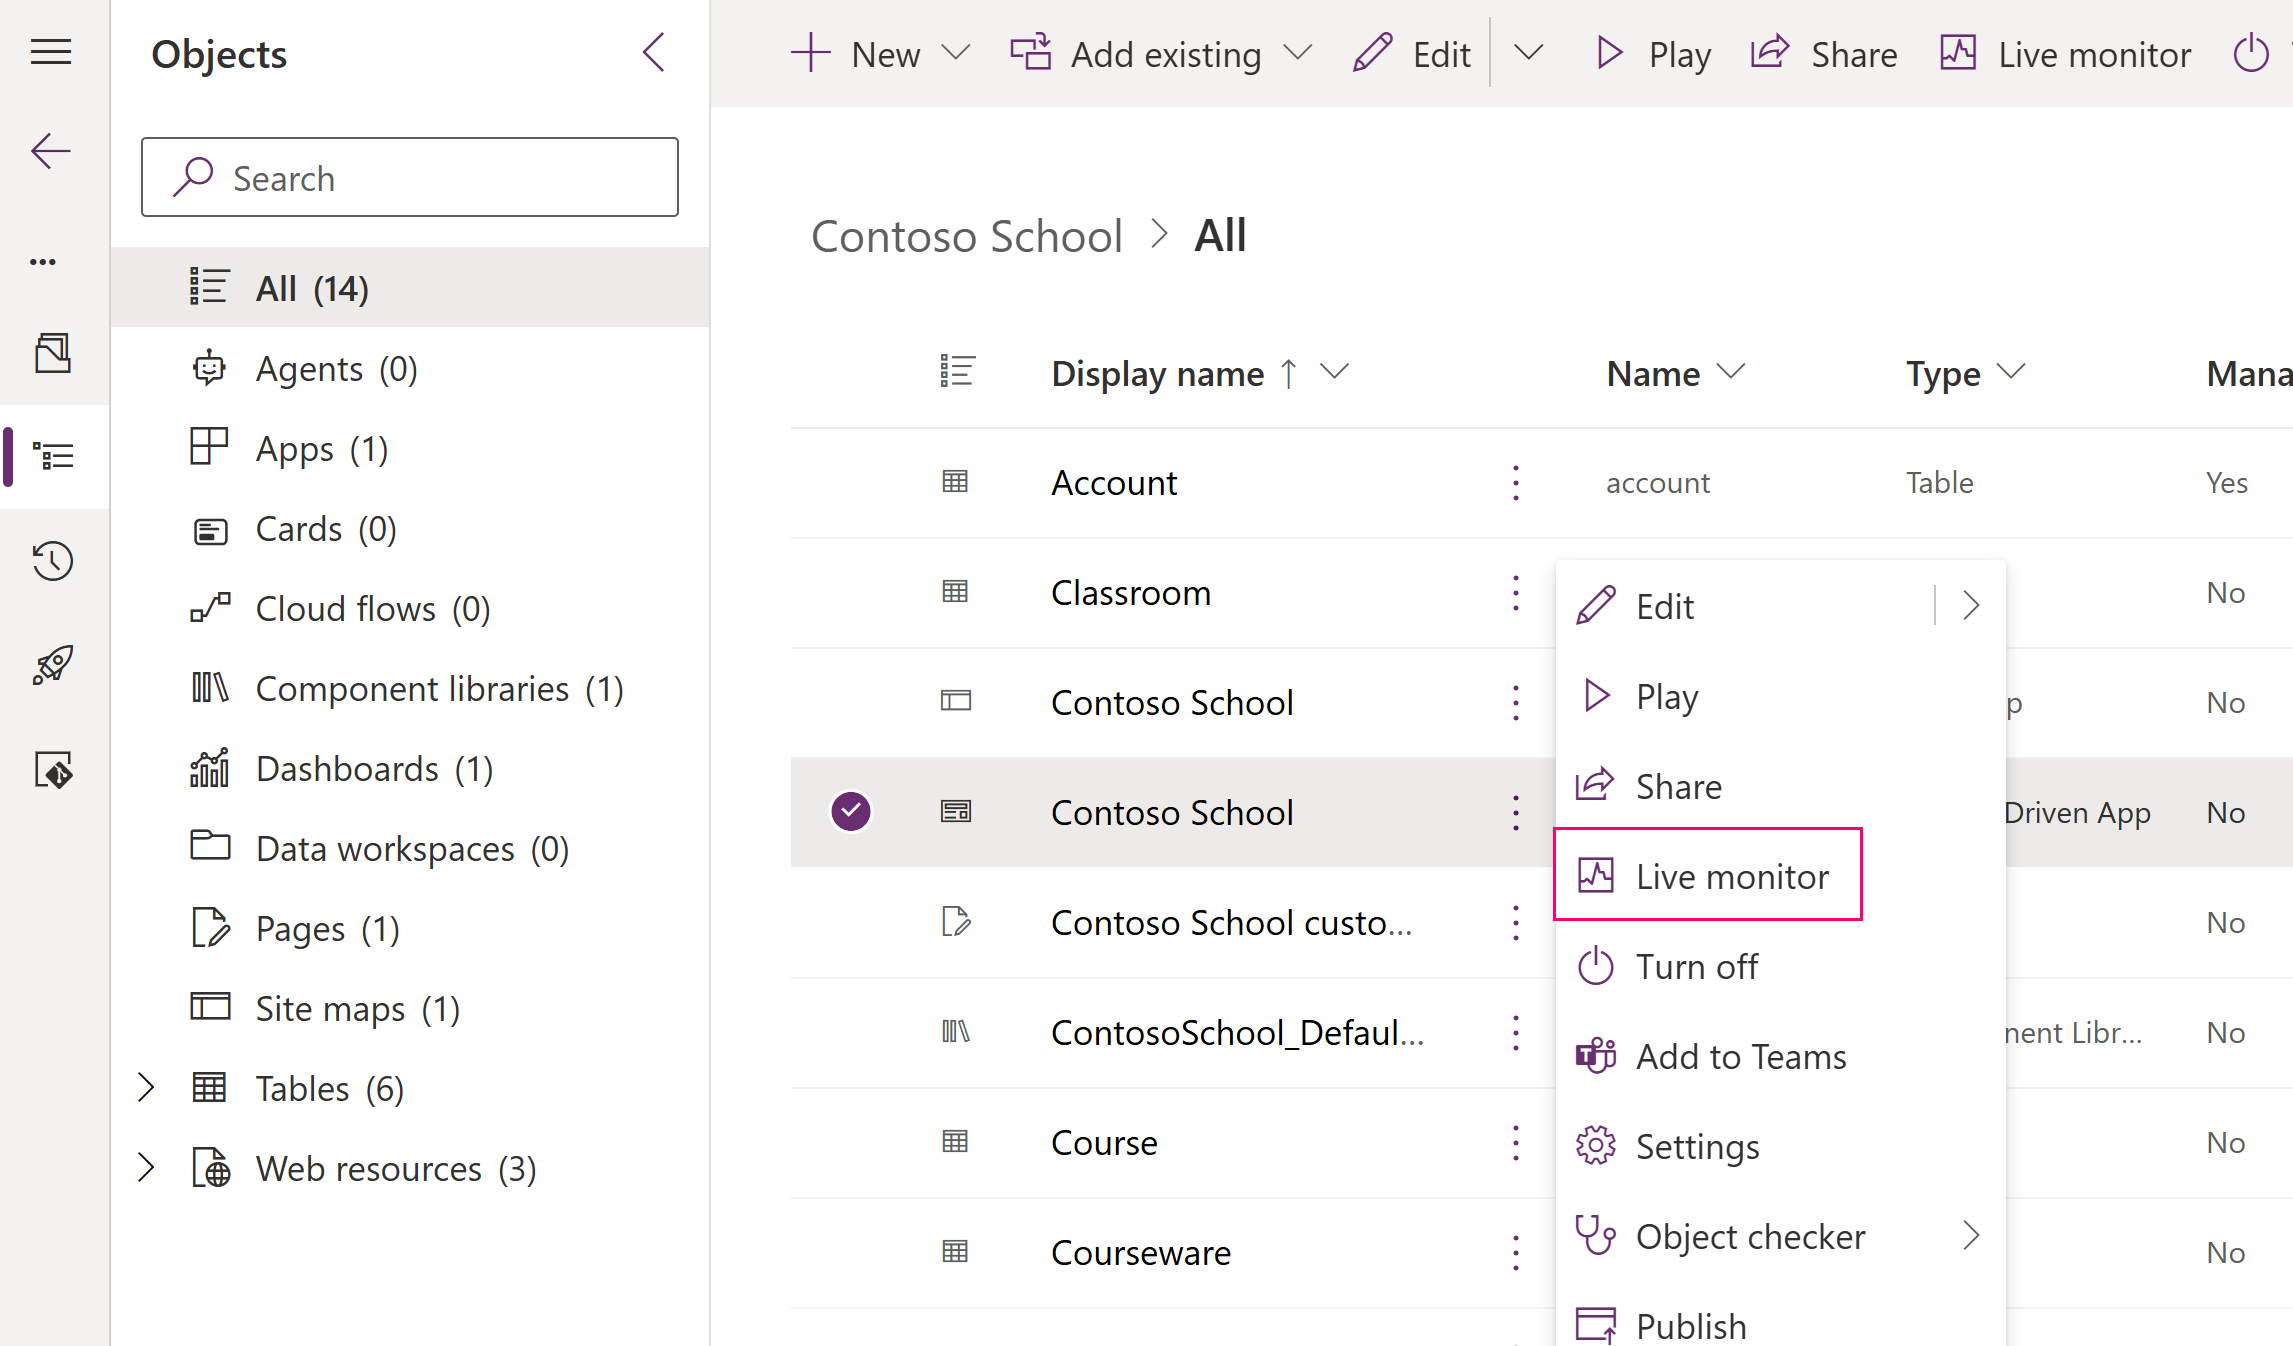This screenshot has height=1346, width=2293.
Task: Open the Edit split dropdown in command bar
Action: [1529, 53]
